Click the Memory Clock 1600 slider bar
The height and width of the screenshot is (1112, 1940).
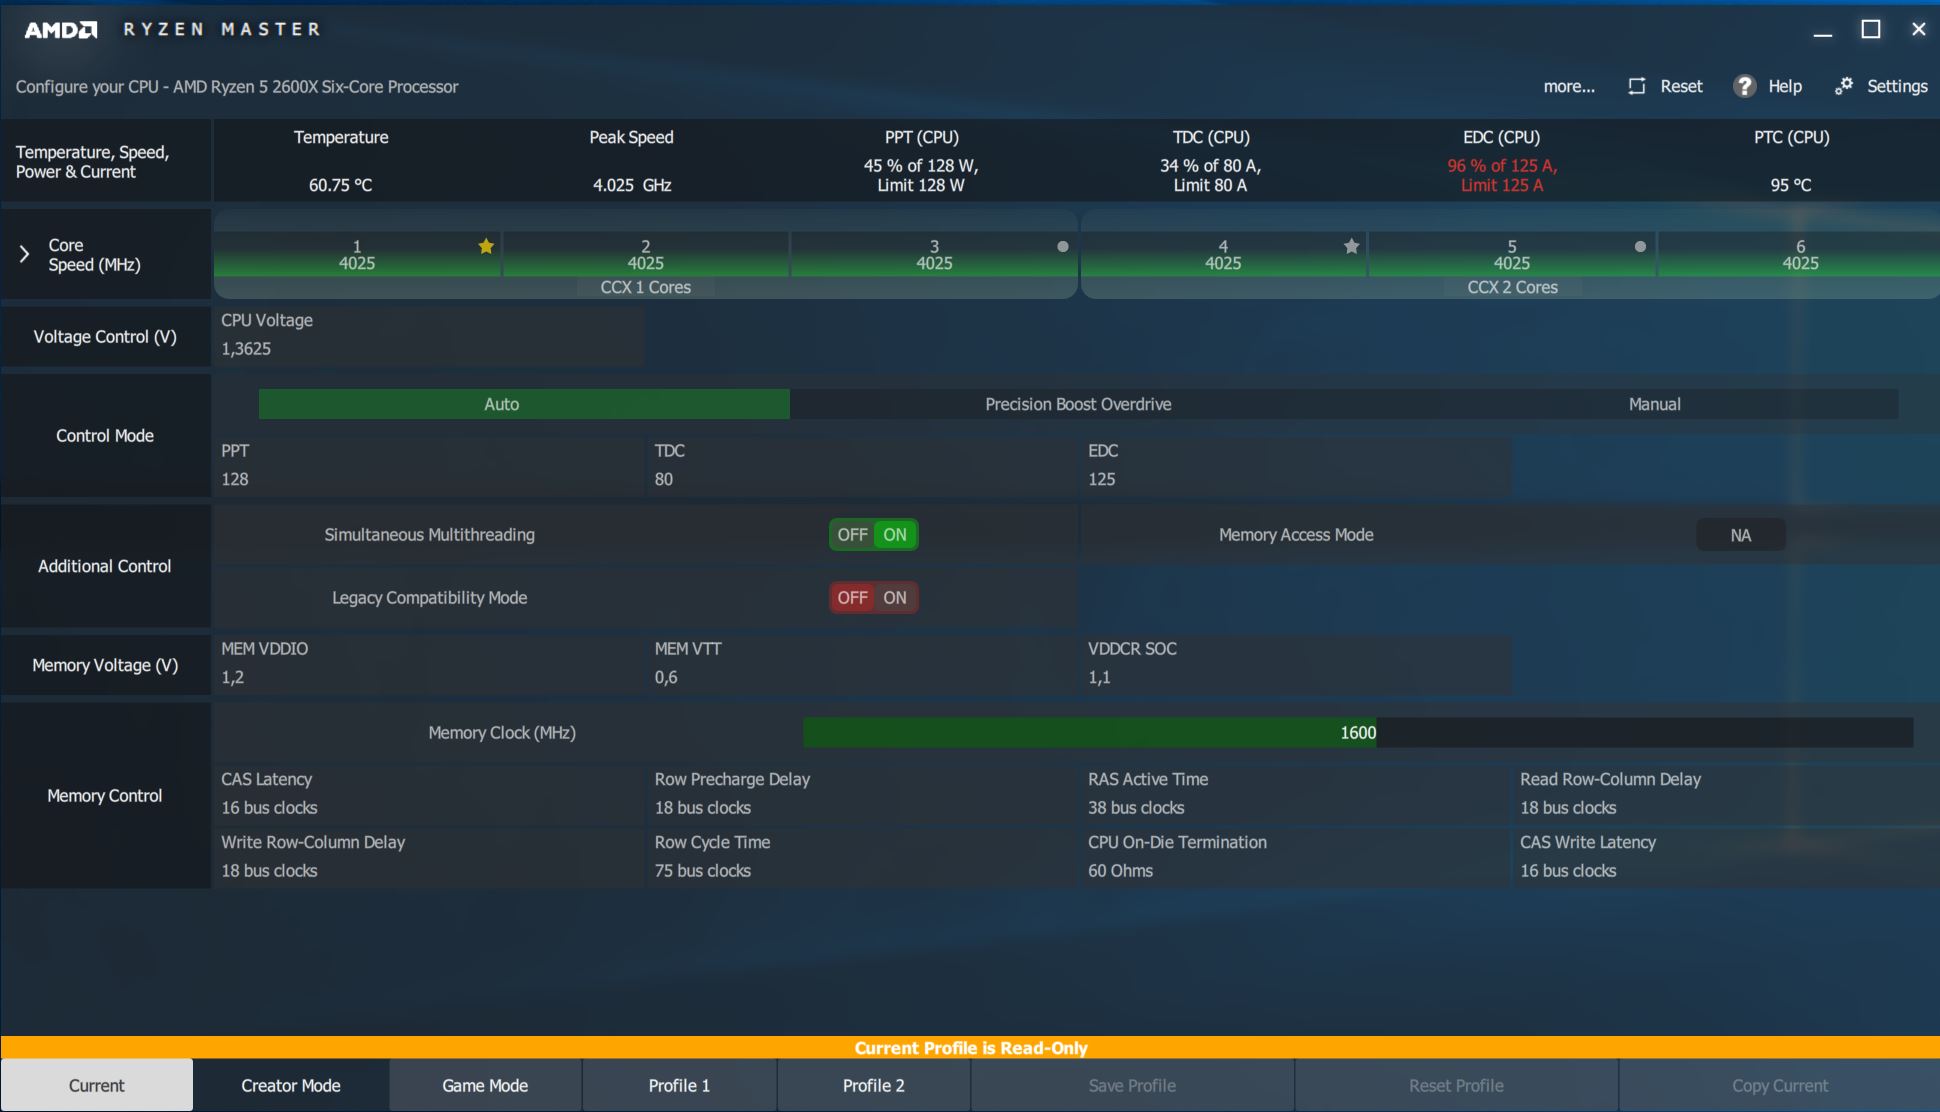click(x=1357, y=733)
